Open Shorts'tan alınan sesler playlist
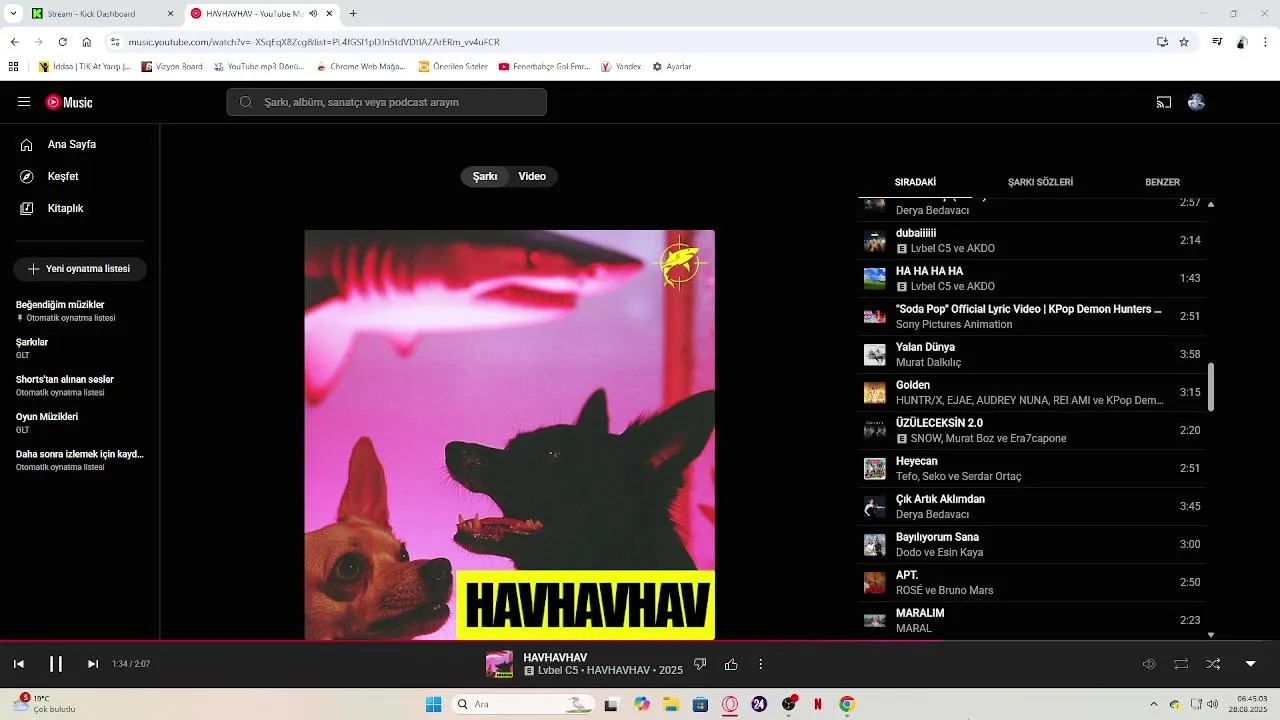The image size is (1280, 720). click(80, 386)
